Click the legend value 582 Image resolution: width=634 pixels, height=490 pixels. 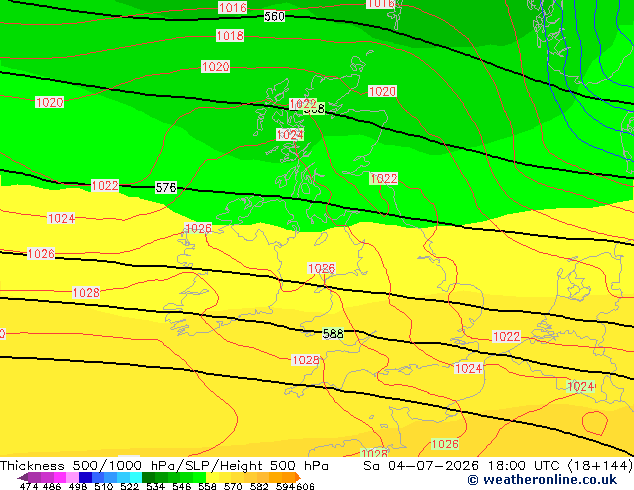click(259, 486)
